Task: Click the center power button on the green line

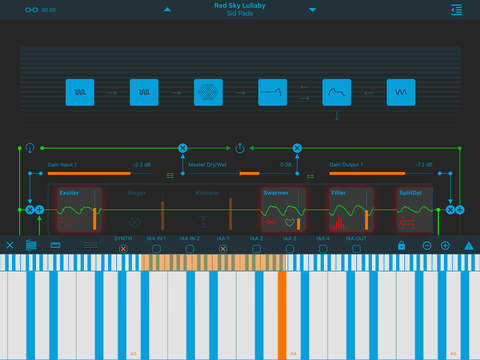Action: tap(240, 148)
